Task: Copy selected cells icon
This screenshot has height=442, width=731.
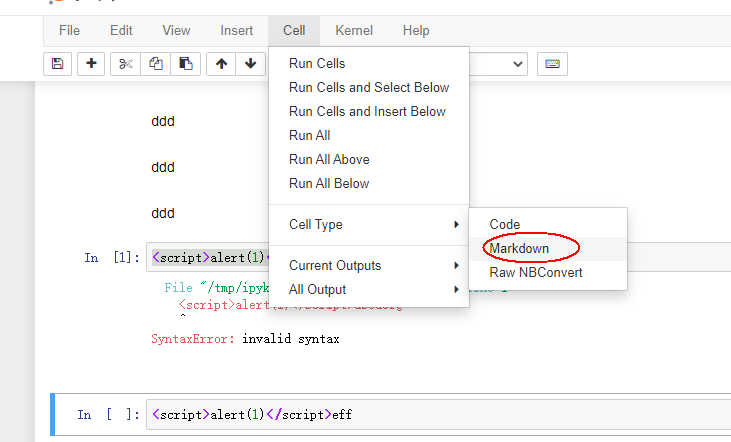Action: (156, 64)
